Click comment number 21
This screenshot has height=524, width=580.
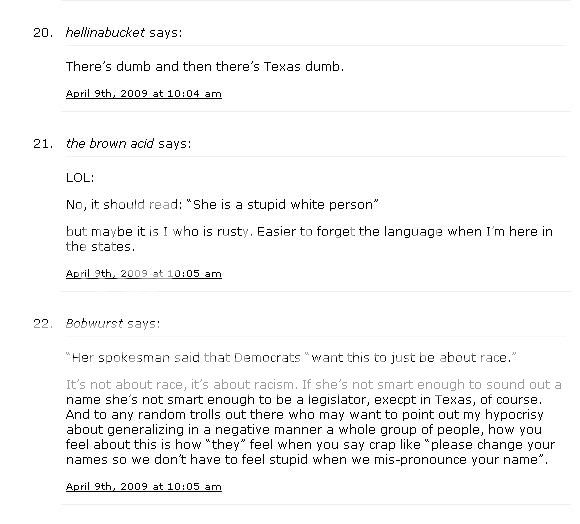(43, 143)
